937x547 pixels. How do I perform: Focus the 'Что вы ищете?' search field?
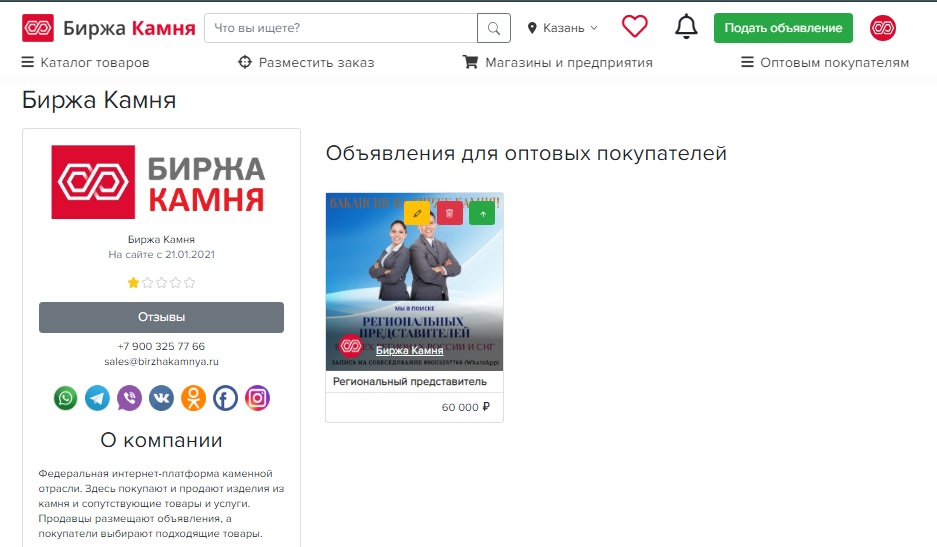coord(341,28)
